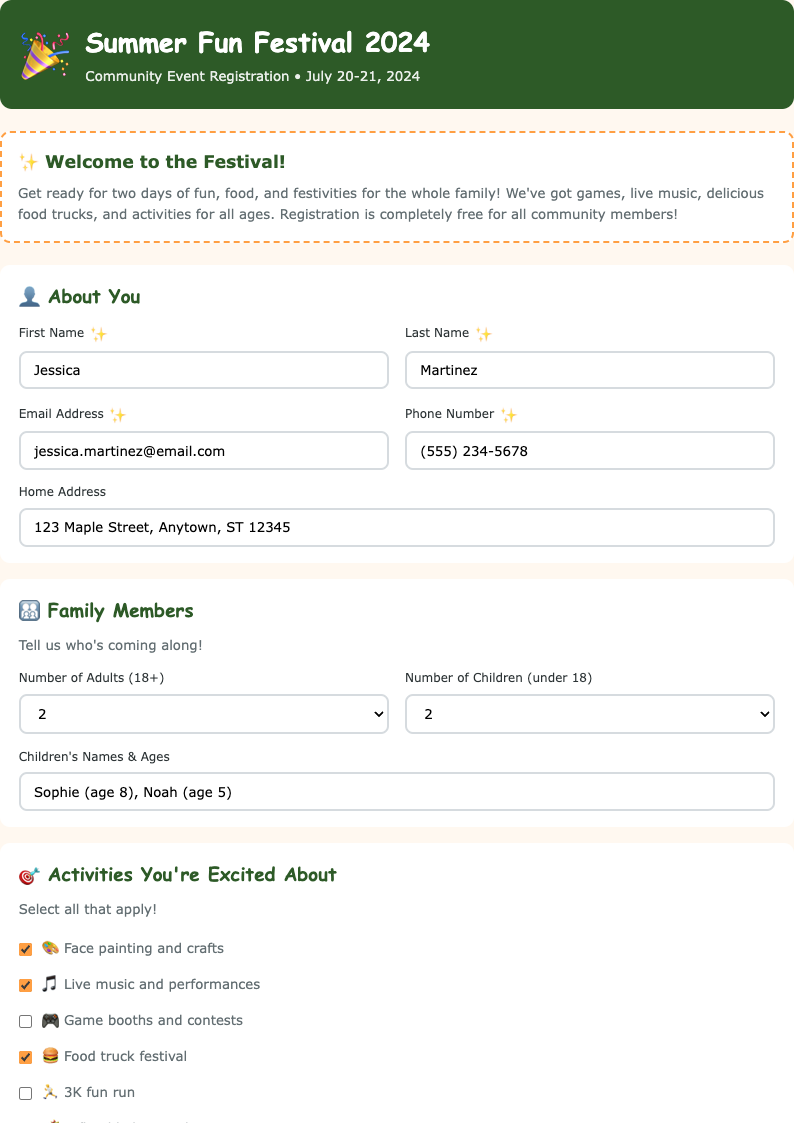The height and width of the screenshot is (1123, 794).
Task: Enable game booths and contests
Action: click(25, 1020)
